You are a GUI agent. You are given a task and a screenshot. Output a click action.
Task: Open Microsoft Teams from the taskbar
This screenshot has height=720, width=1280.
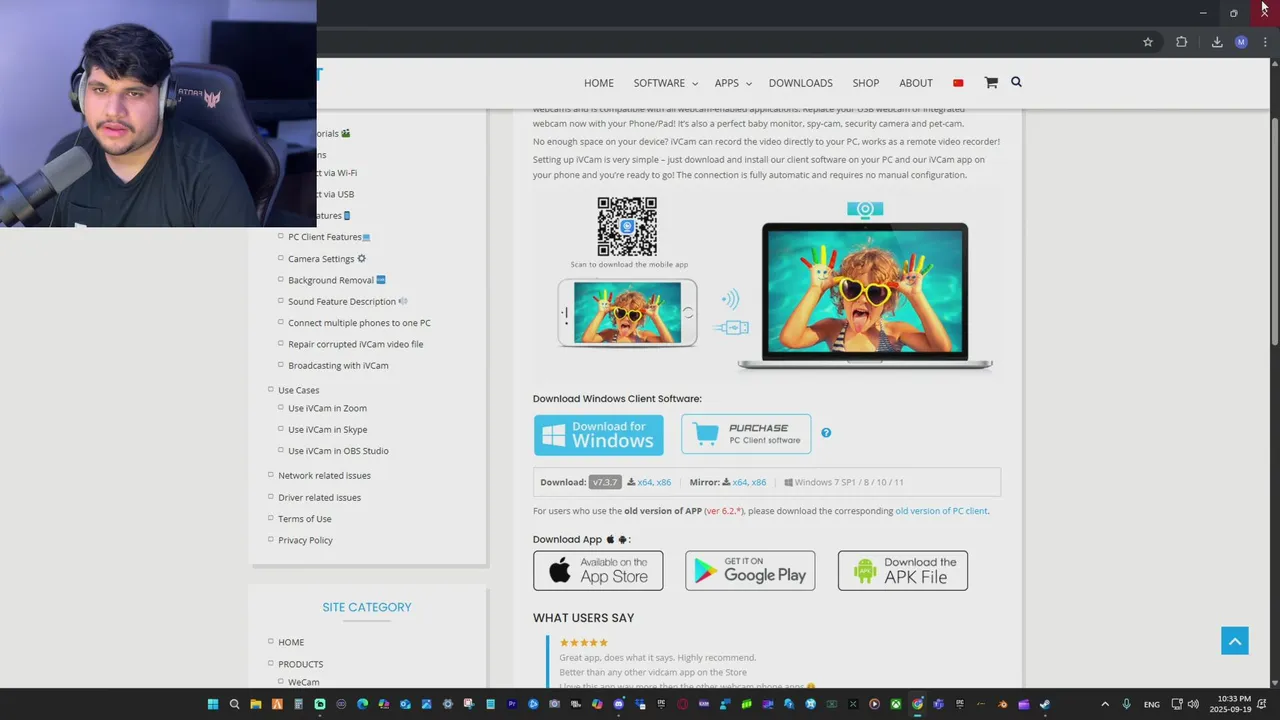click(x=938, y=704)
